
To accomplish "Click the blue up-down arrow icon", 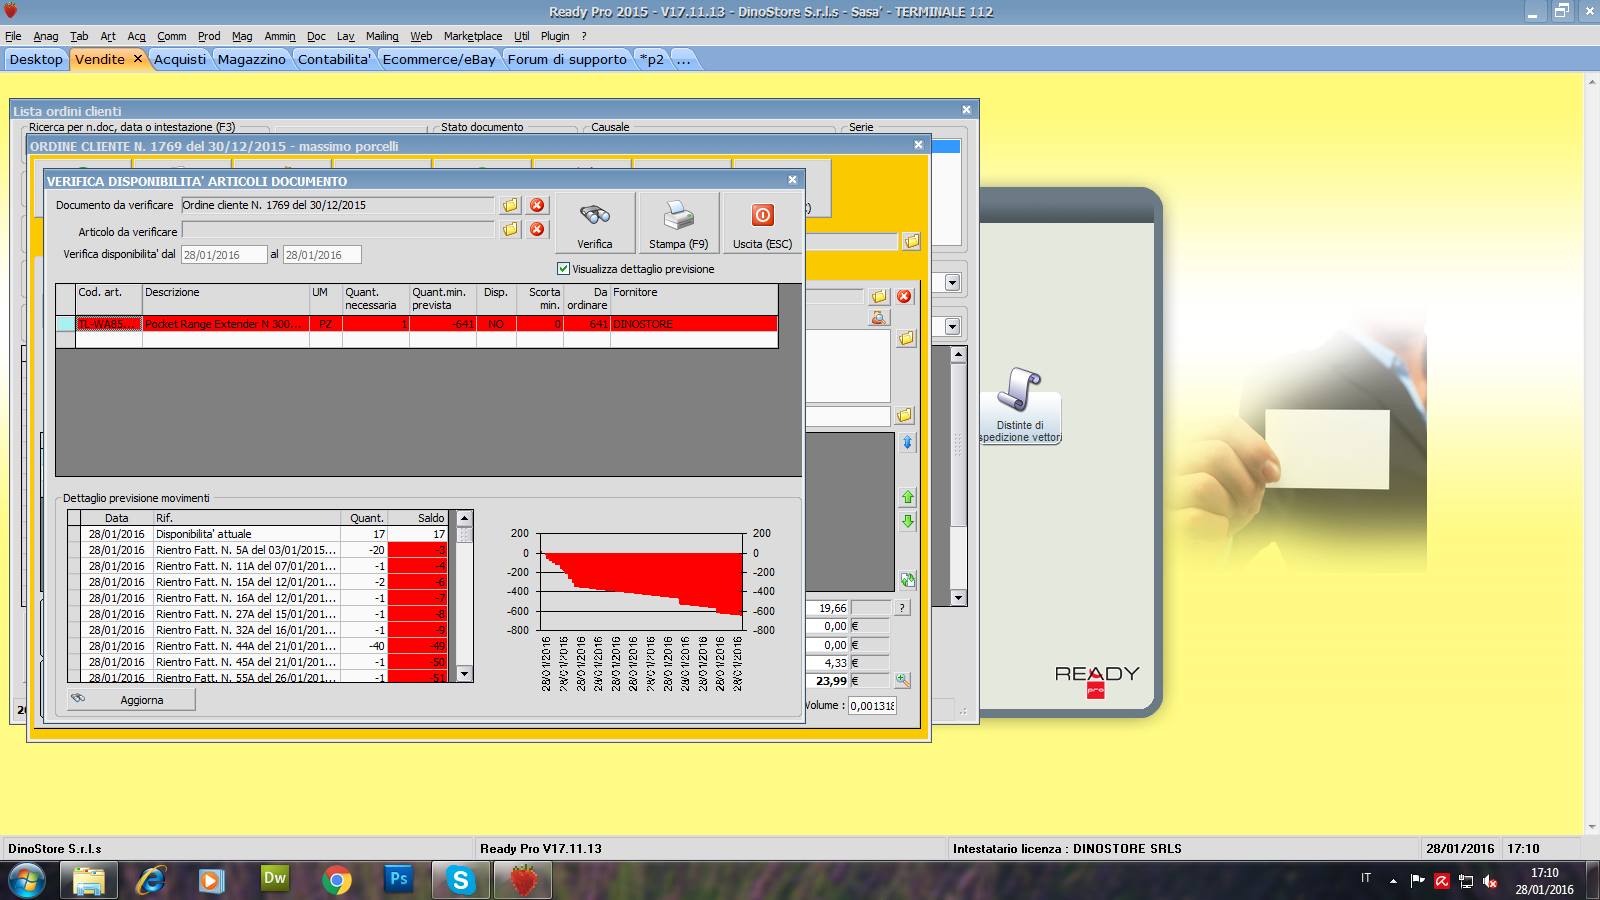I will coord(908,442).
